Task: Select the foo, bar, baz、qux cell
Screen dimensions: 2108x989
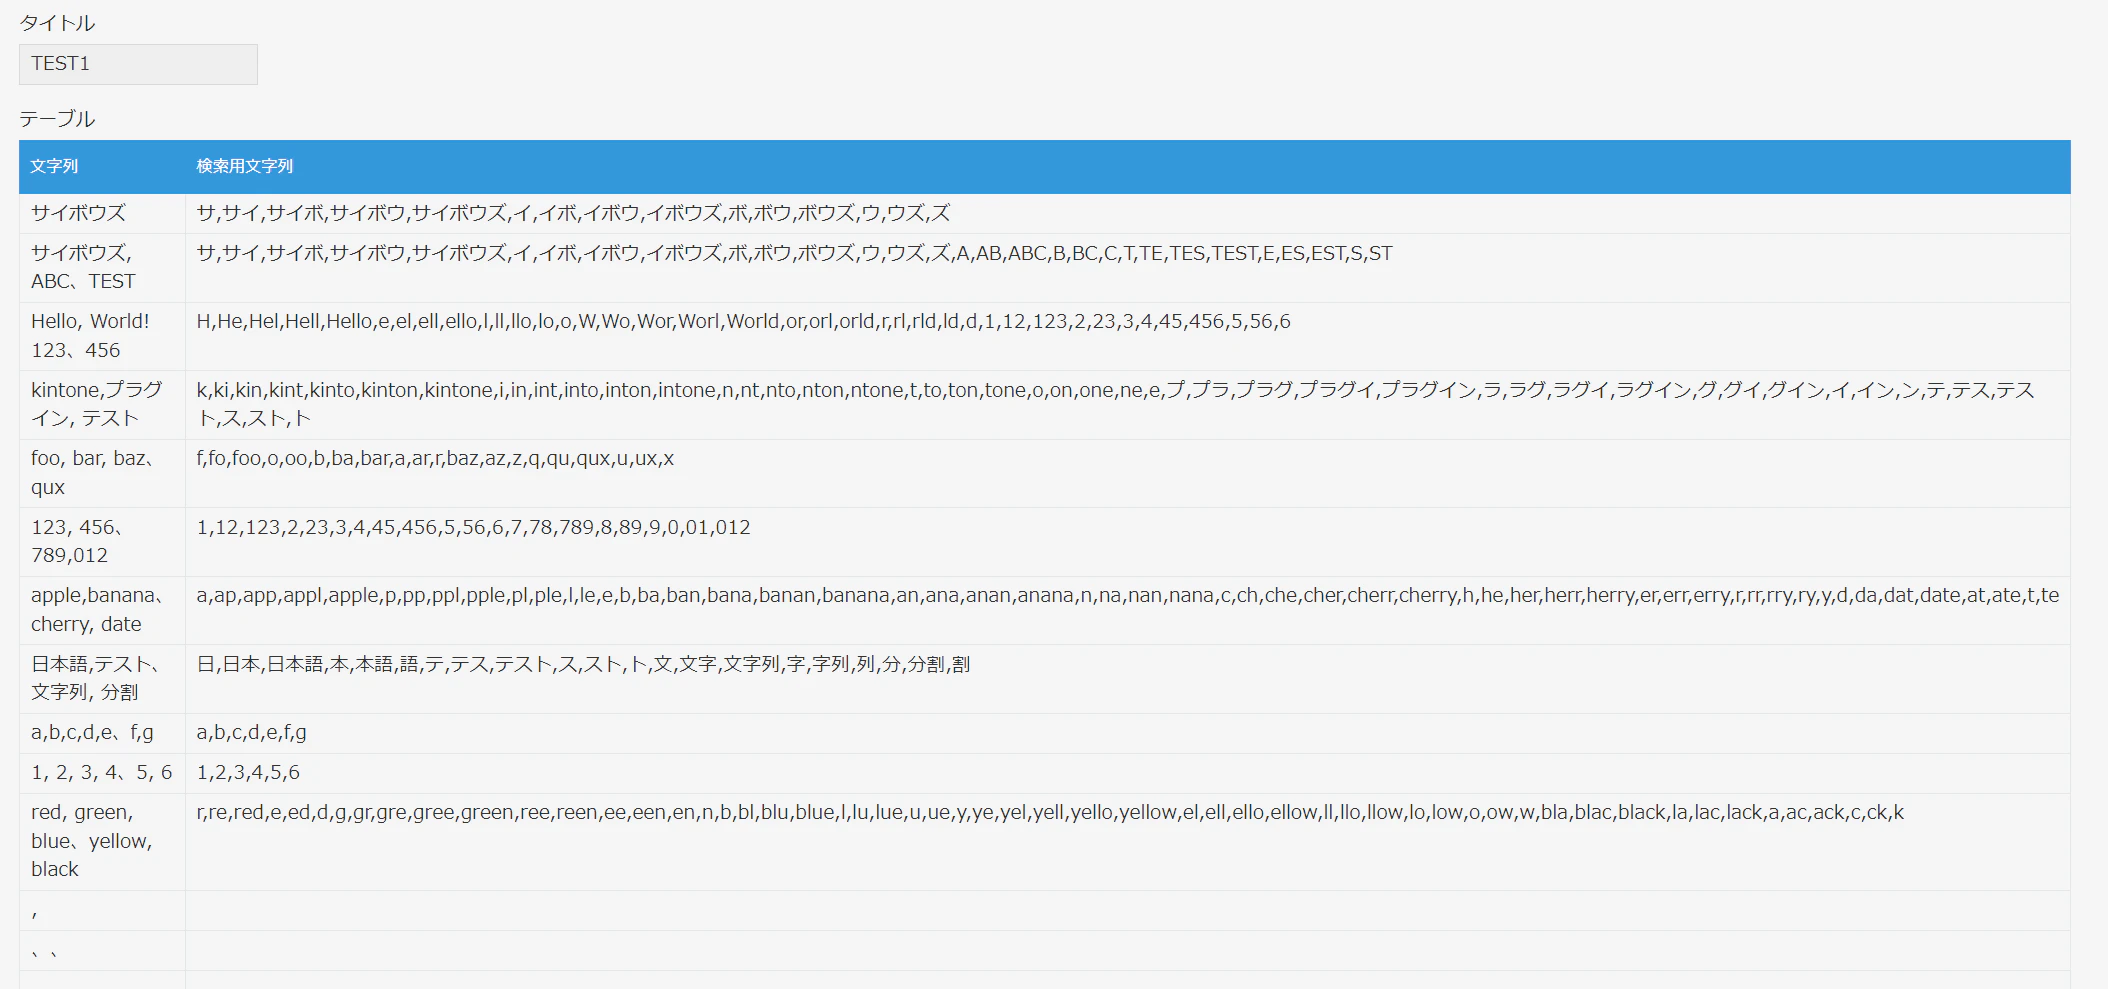Action: (102, 473)
